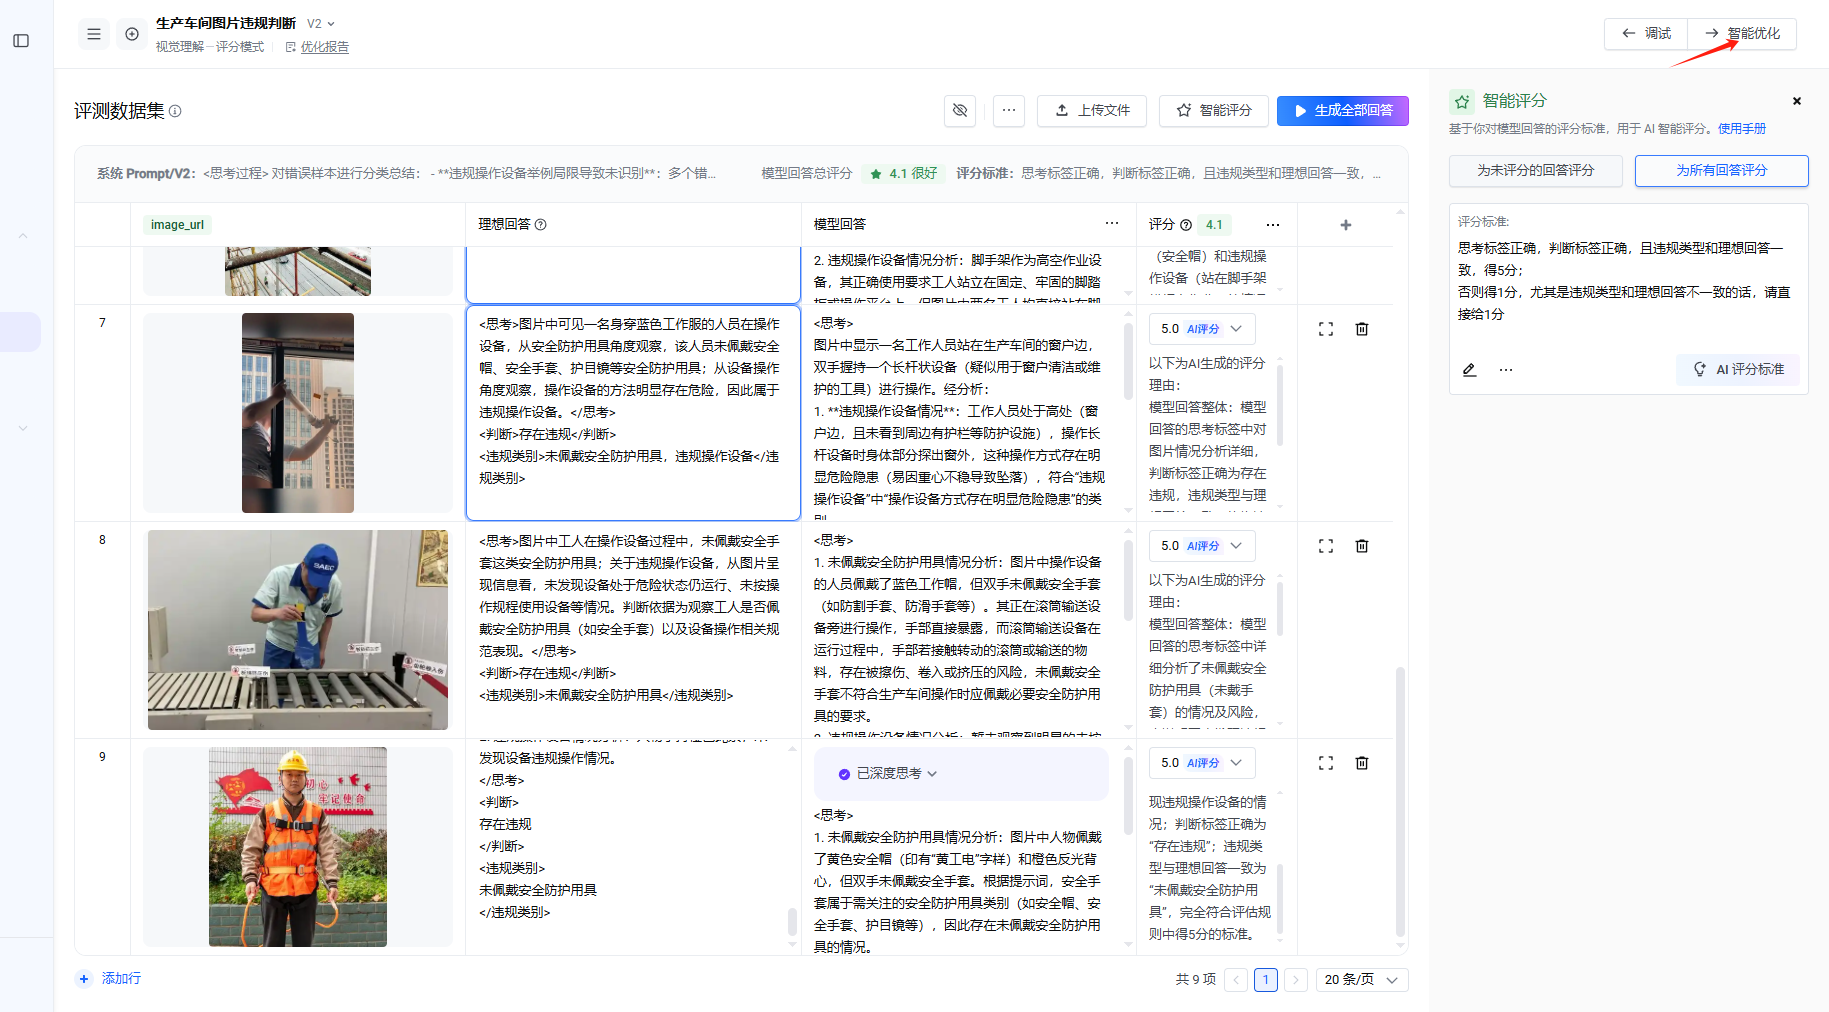Expand row 8 with fullscreen icon
1829x1012 pixels.
(x=1326, y=546)
